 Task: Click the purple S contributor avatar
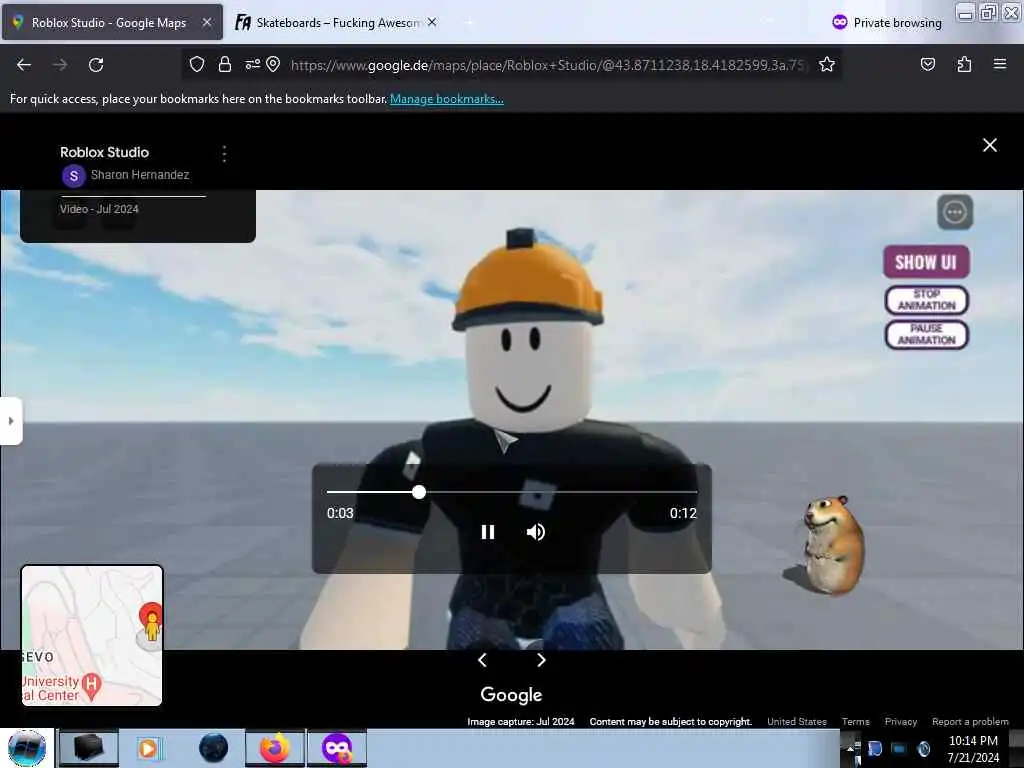coord(74,176)
